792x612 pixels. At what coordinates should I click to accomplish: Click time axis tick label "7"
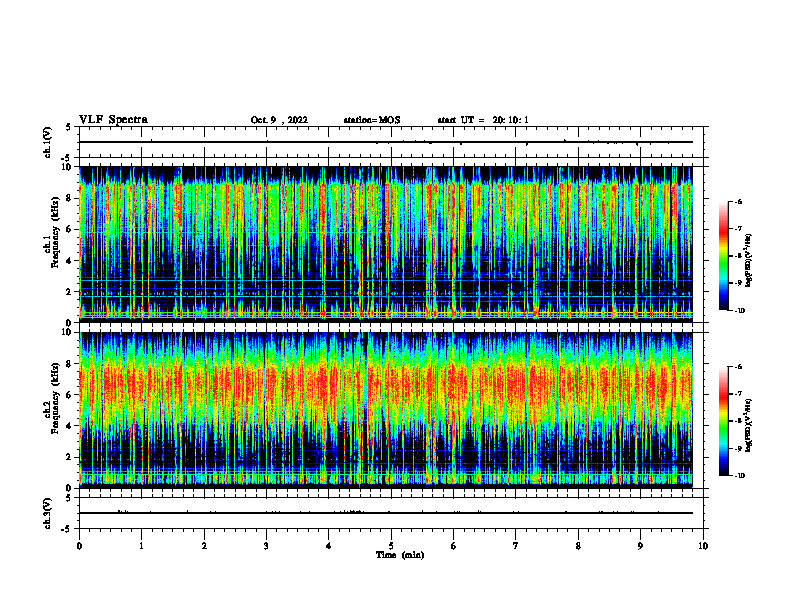coord(516,546)
